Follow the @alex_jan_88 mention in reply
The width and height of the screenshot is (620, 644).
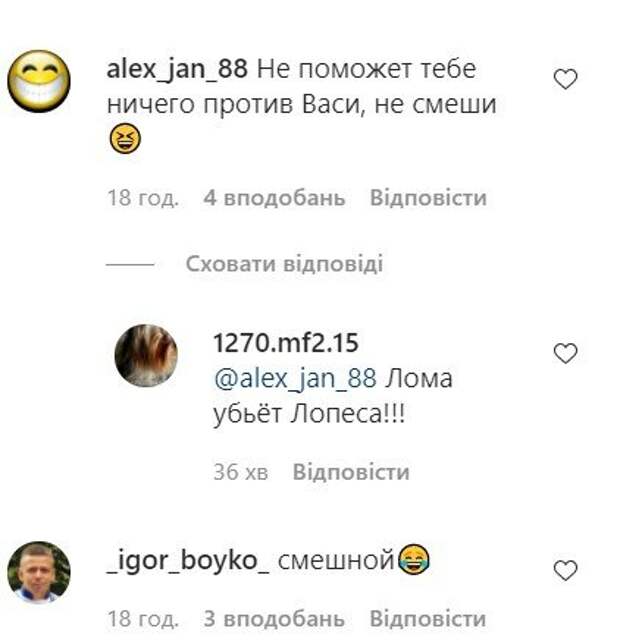tap(295, 378)
